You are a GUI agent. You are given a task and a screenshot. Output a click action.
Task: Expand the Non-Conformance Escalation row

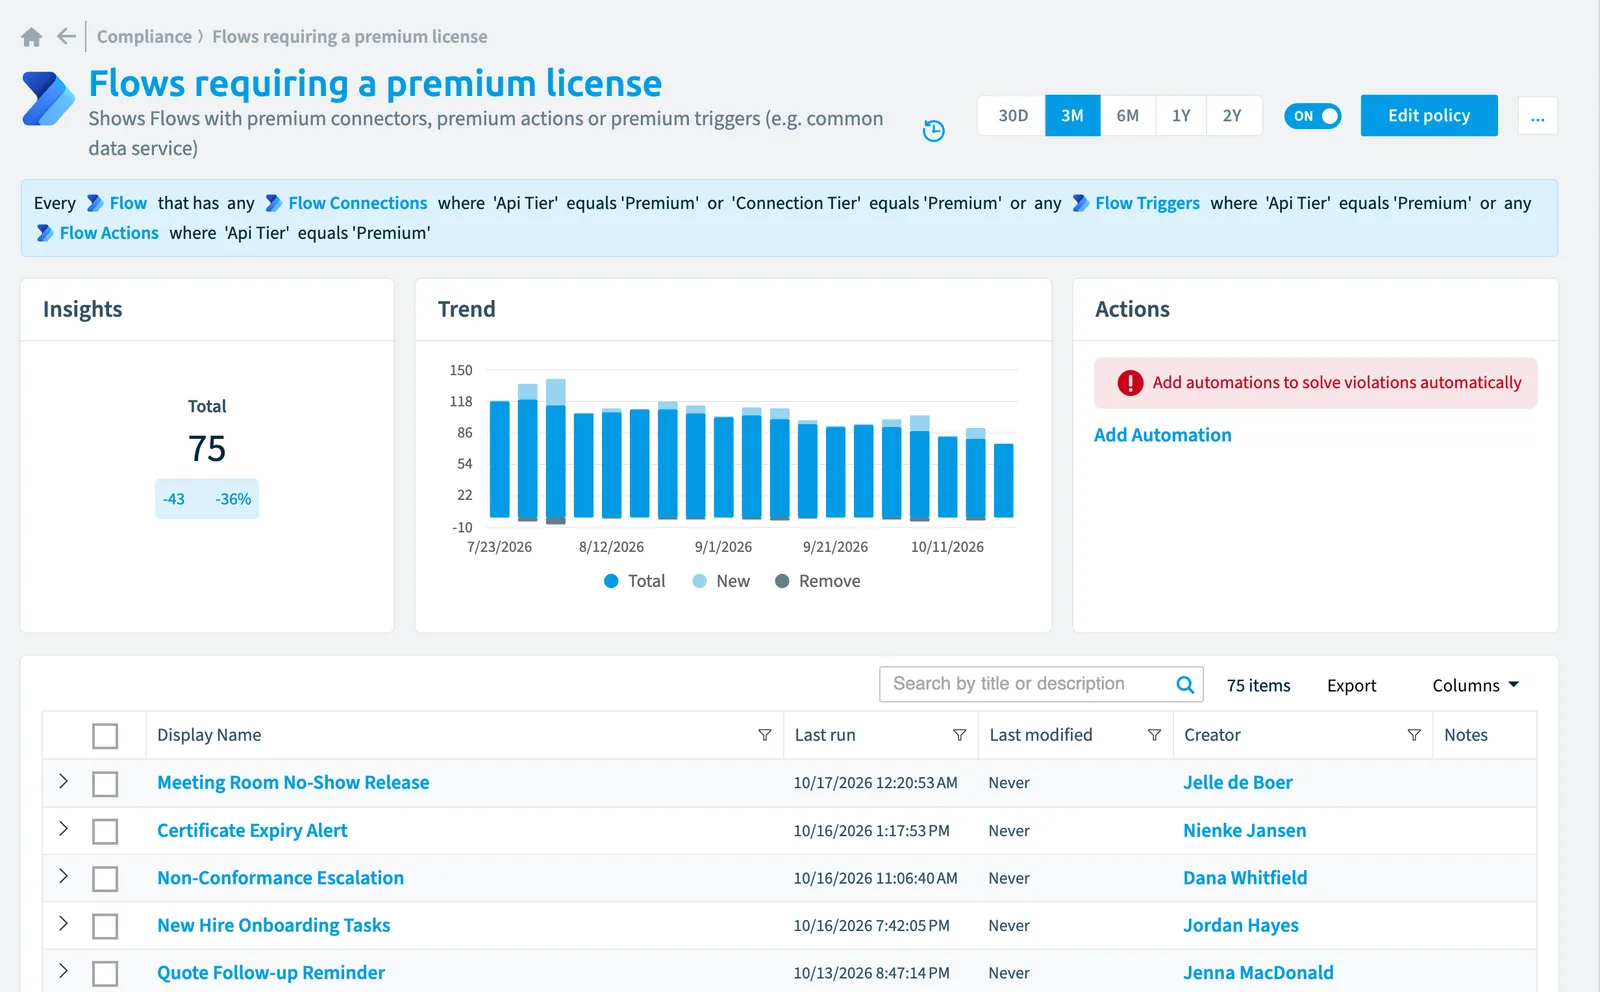[63, 876]
